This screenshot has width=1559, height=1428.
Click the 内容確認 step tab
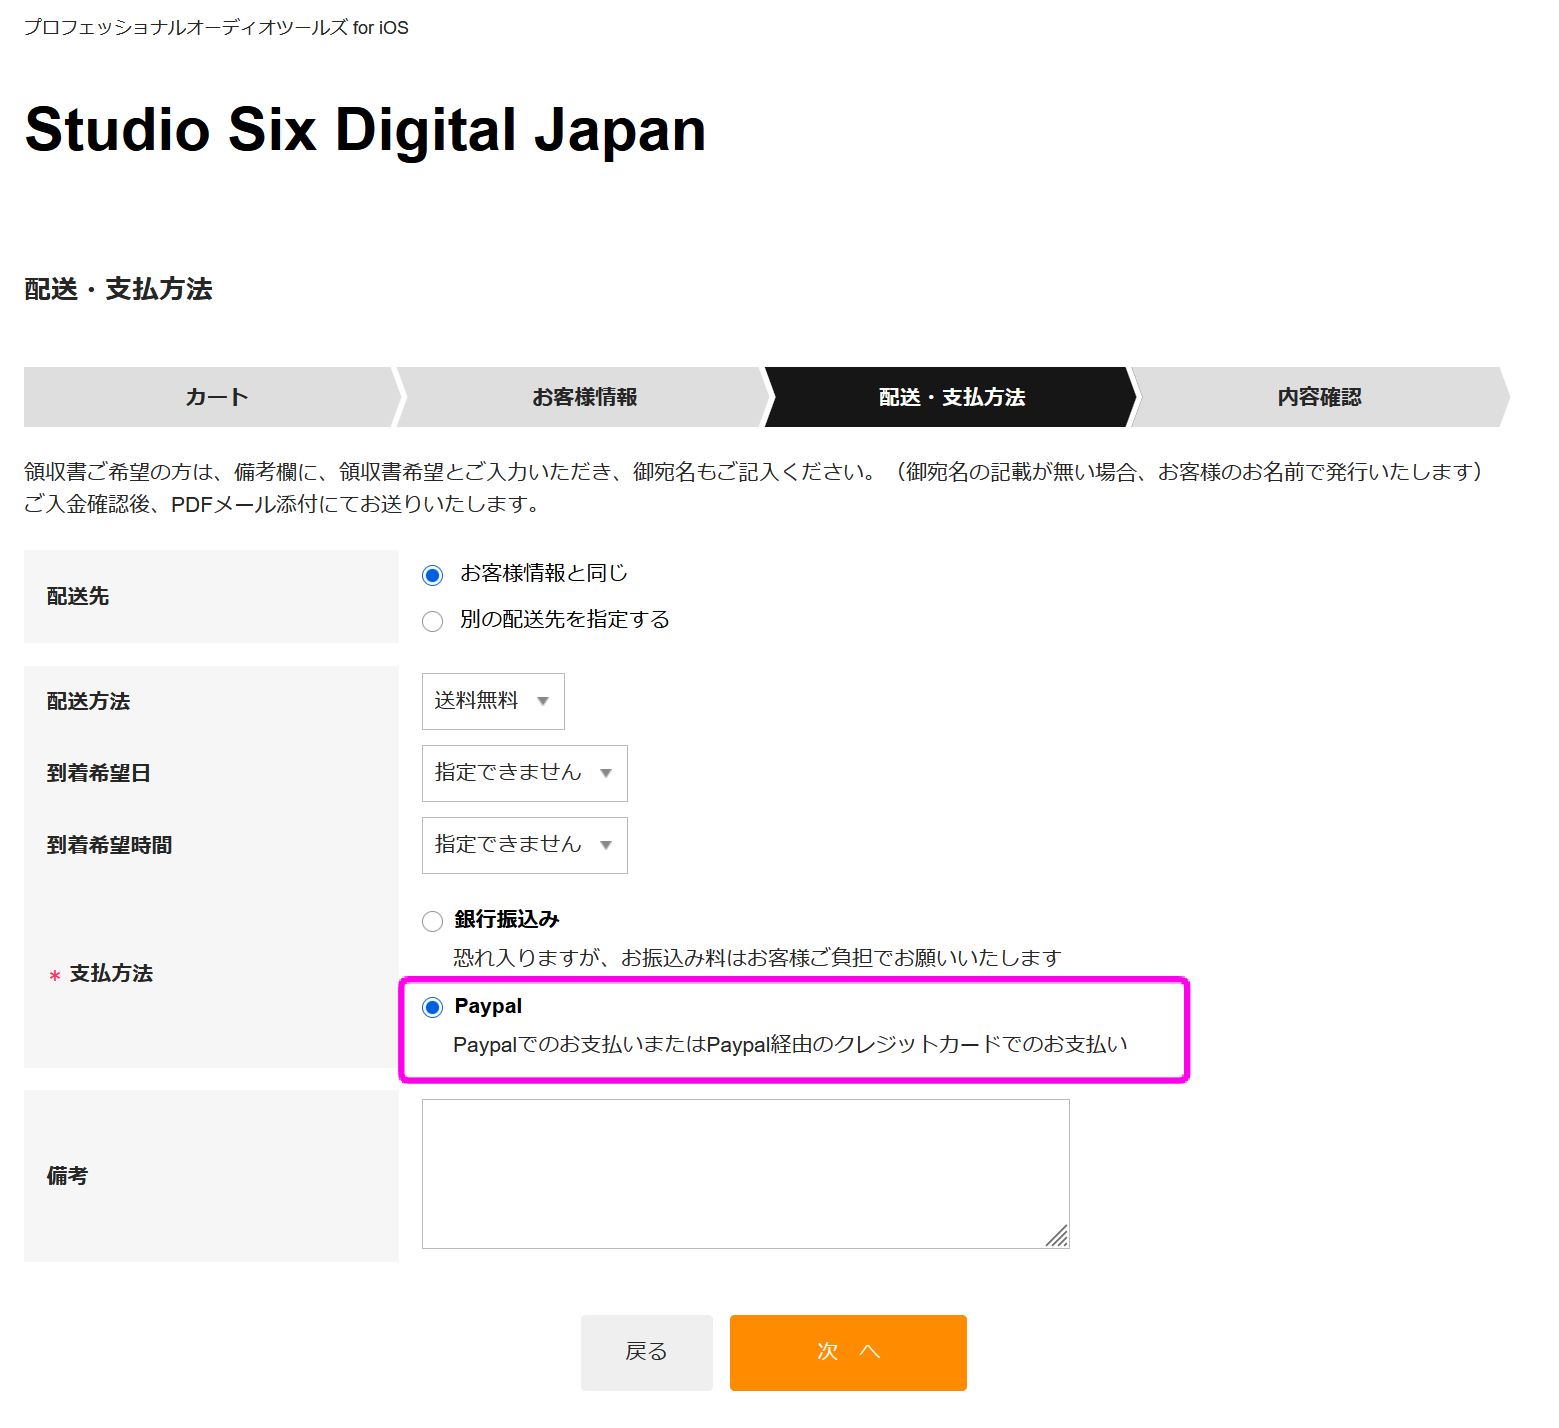pyautogui.click(x=1319, y=397)
